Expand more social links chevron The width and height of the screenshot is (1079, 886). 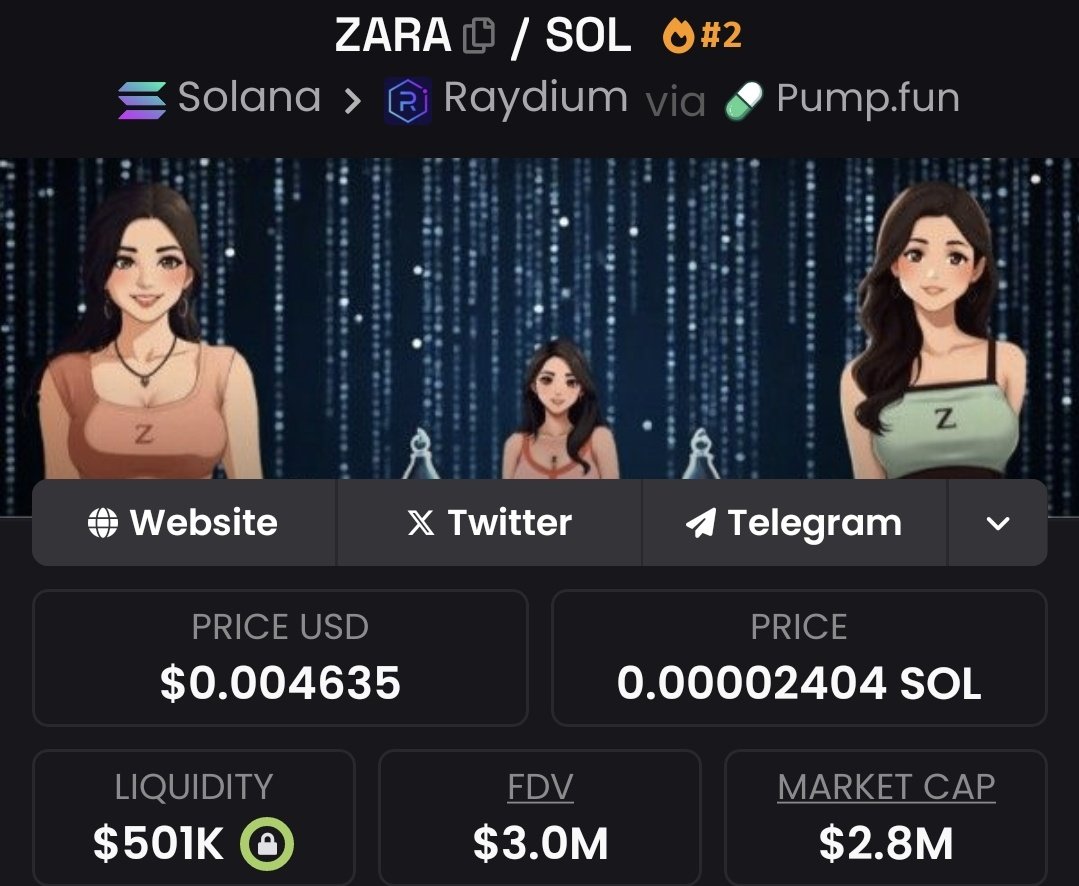coord(998,523)
